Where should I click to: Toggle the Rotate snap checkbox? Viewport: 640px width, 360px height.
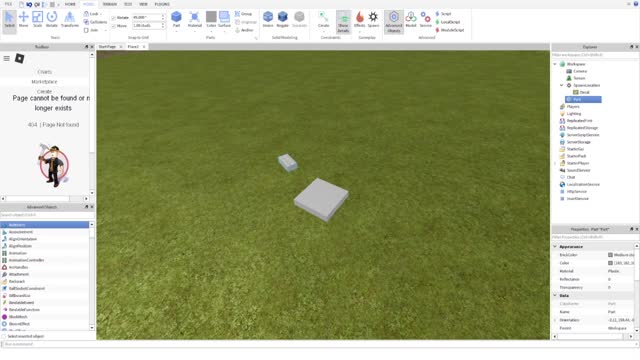113,18
